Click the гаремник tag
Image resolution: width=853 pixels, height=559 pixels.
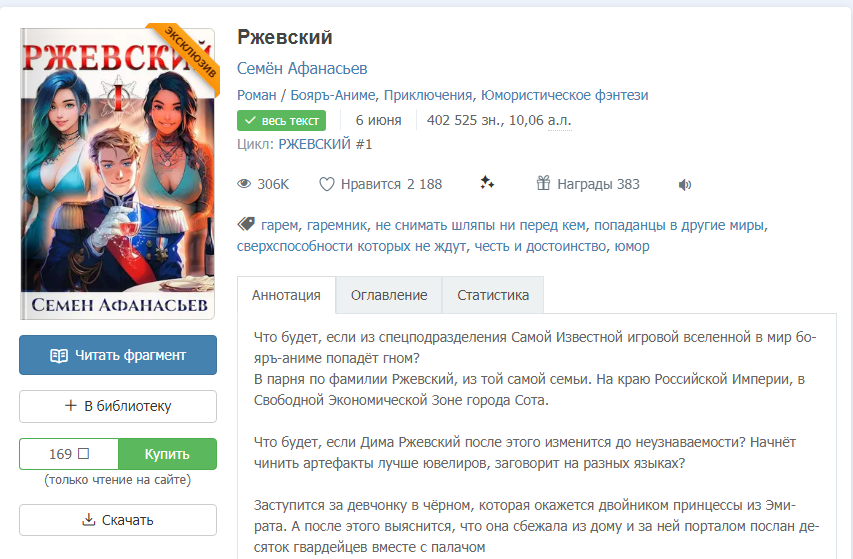337,225
